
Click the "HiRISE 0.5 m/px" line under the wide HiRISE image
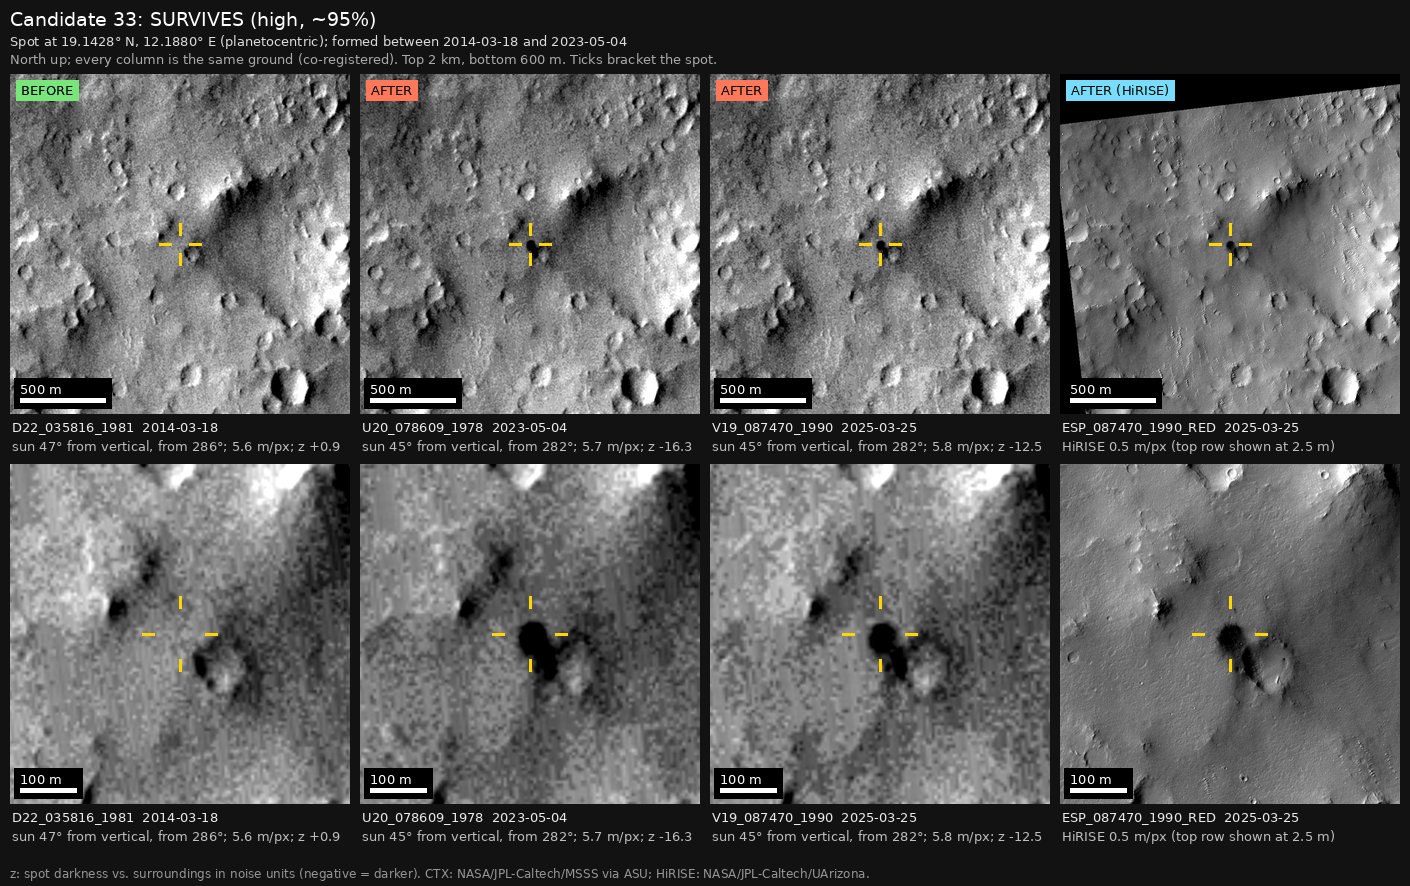tap(1198, 447)
